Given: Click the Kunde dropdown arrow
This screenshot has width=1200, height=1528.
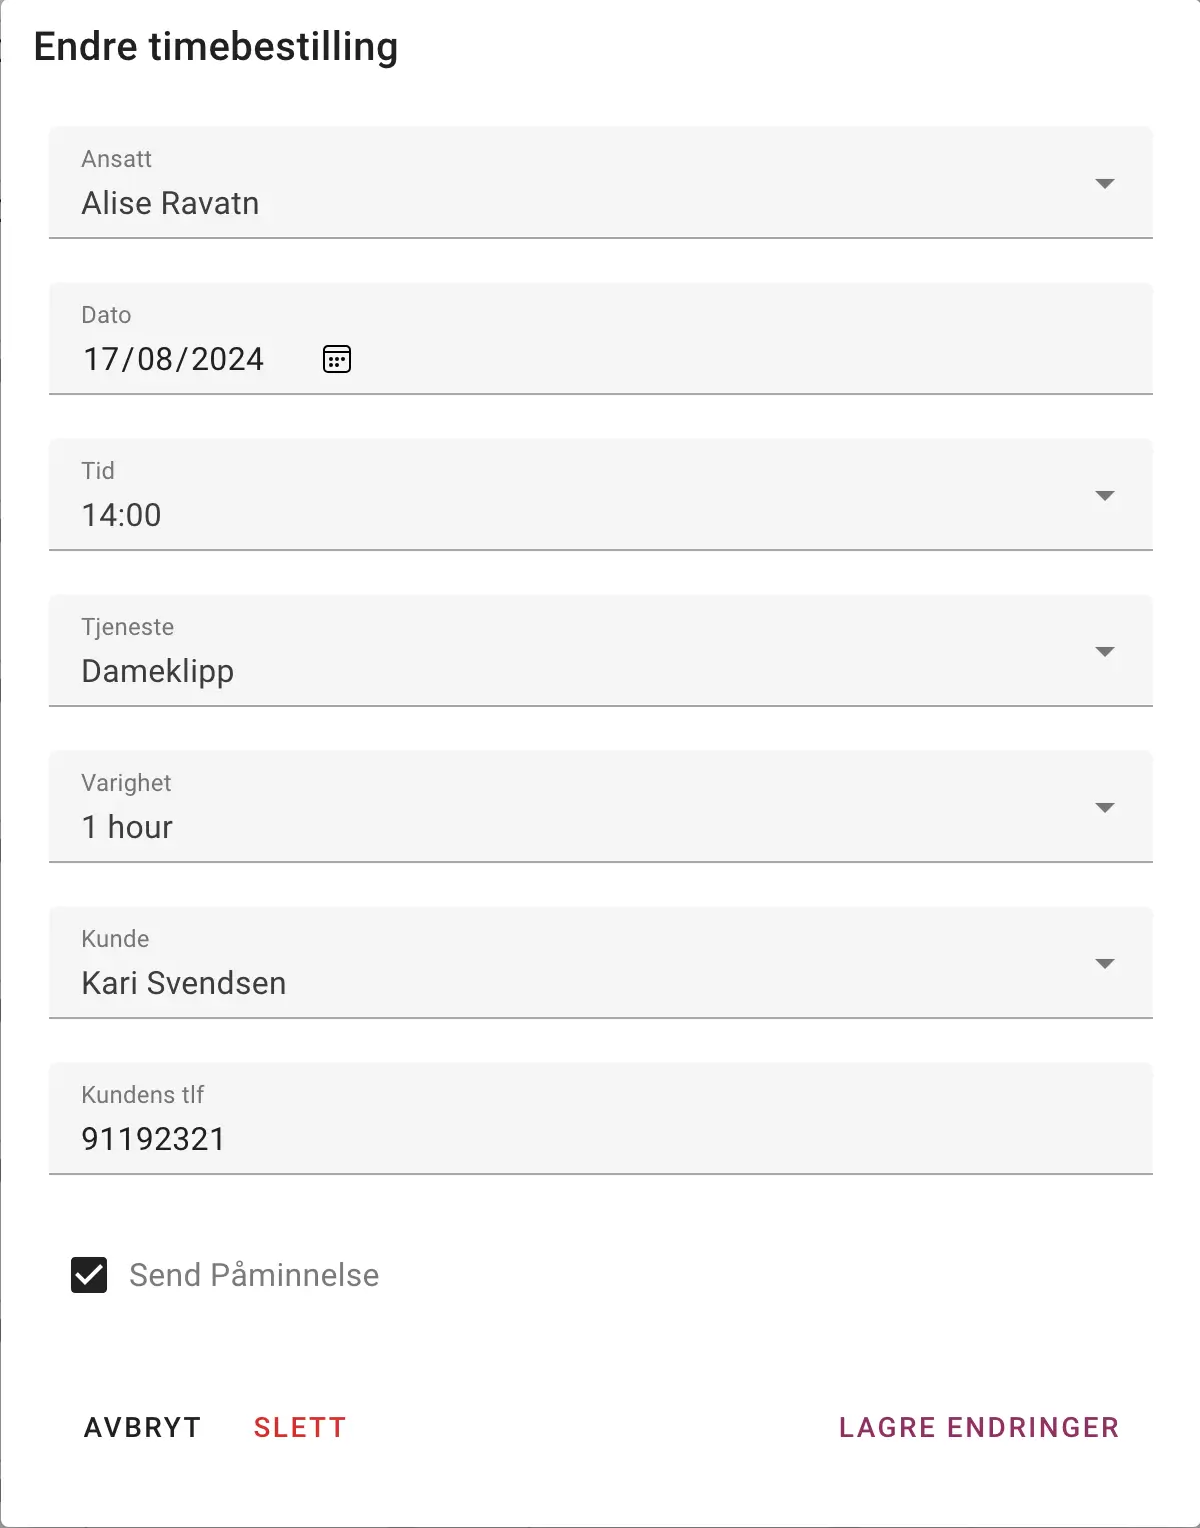Looking at the screenshot, I should point(1104,964).
